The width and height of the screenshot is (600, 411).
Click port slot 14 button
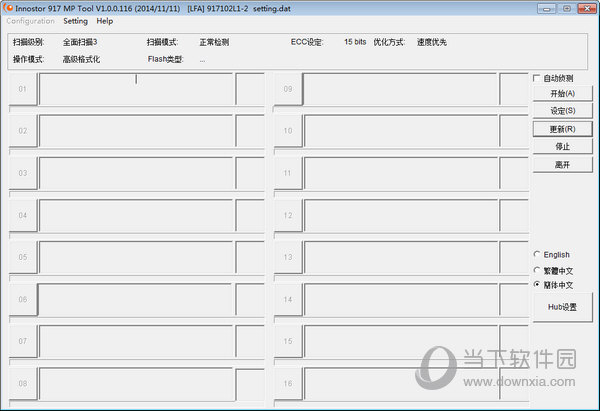288,299
